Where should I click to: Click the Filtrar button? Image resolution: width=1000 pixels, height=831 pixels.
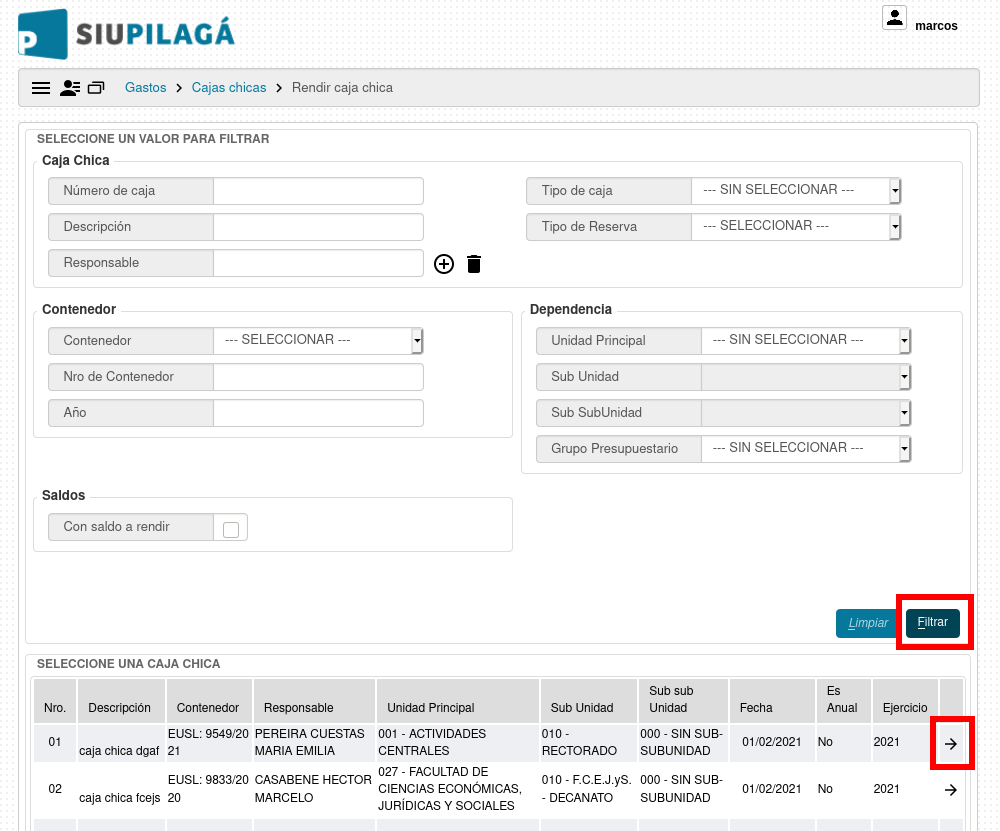coord(932,622)
